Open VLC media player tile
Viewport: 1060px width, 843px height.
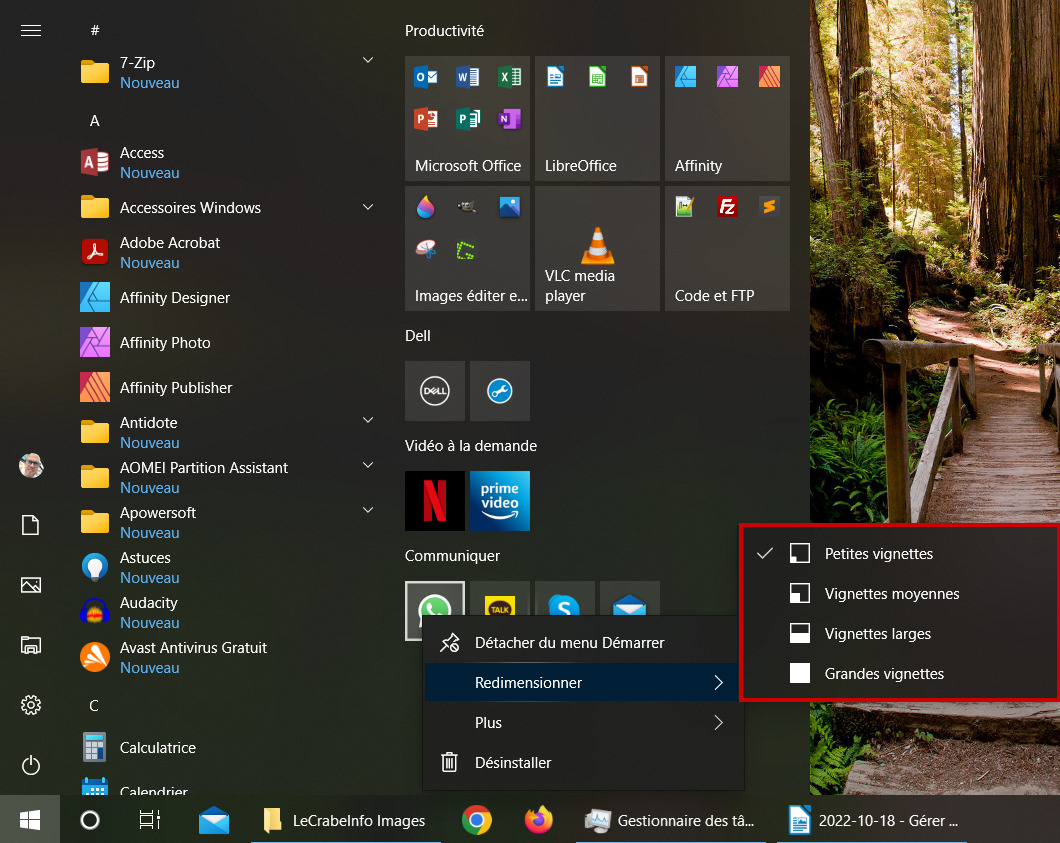[597, 249]
